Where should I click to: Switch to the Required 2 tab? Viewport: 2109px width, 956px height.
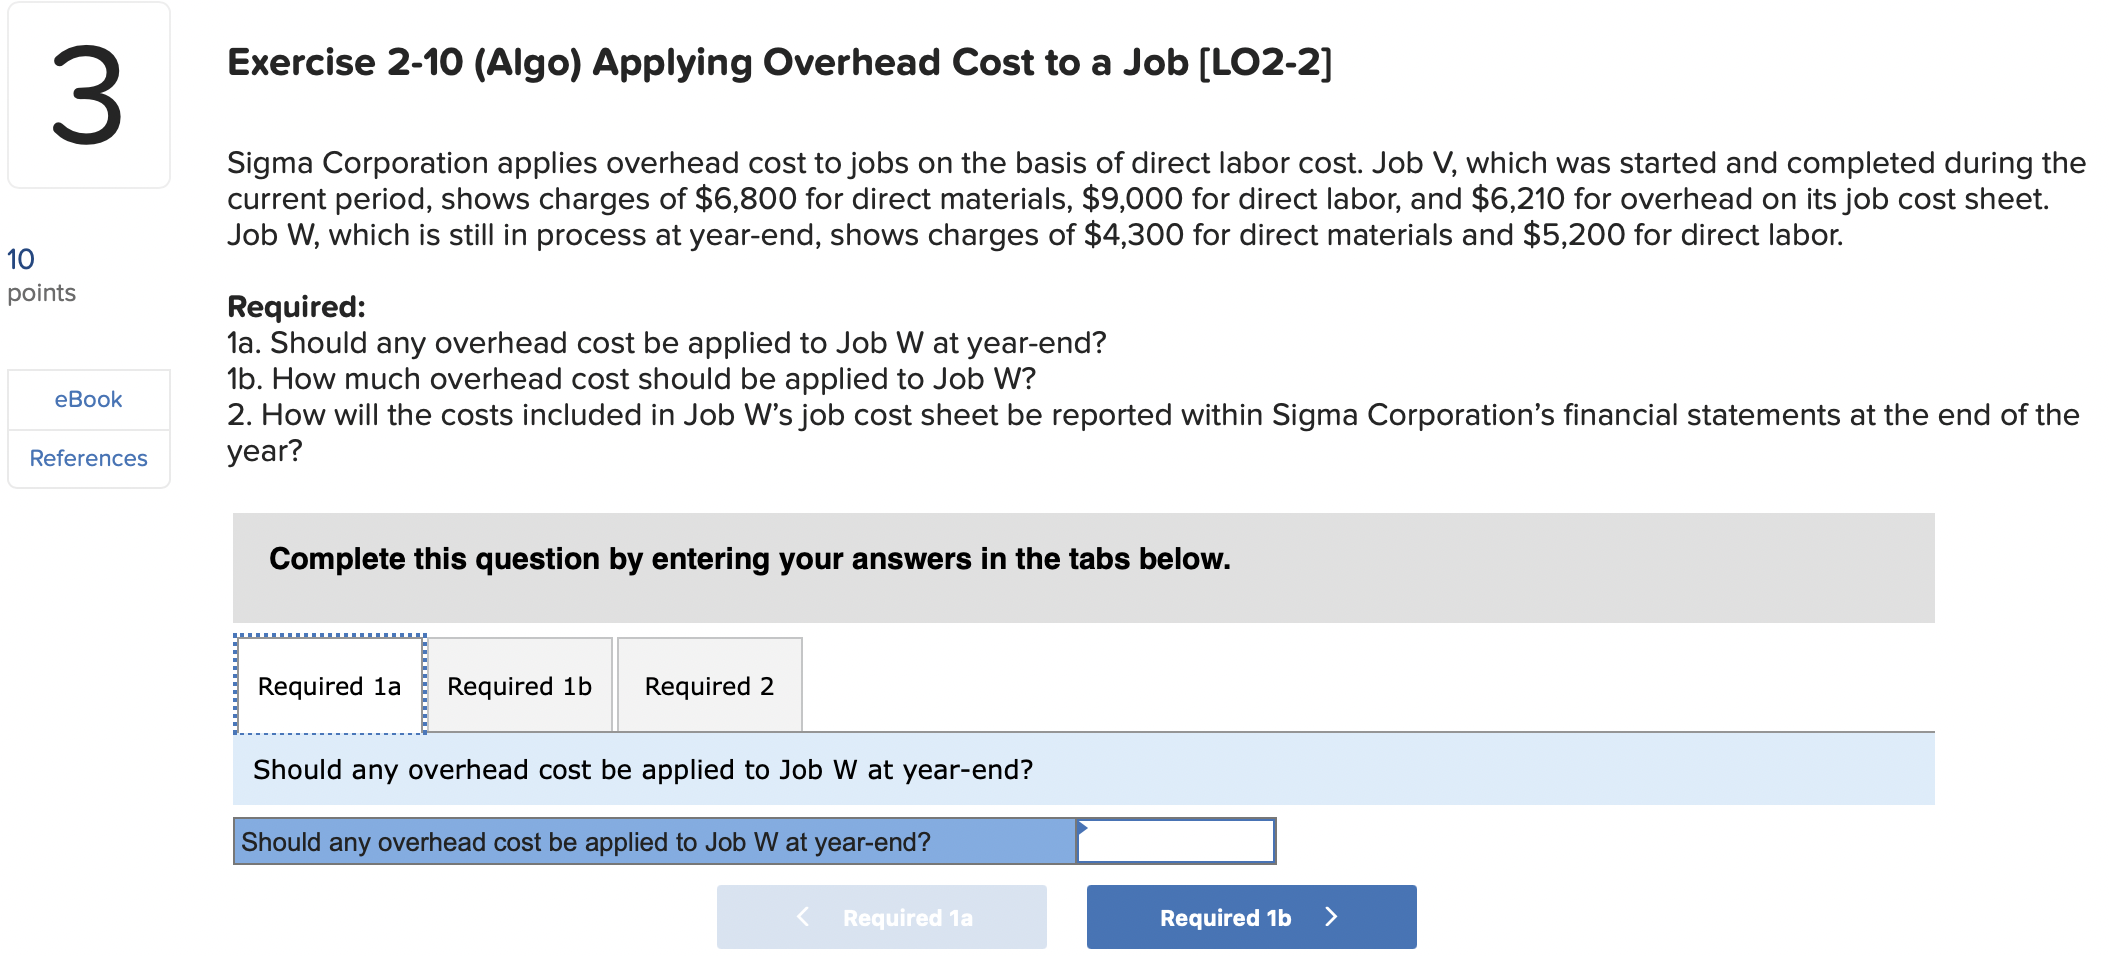pyautogui.click(x=708, y=685)
